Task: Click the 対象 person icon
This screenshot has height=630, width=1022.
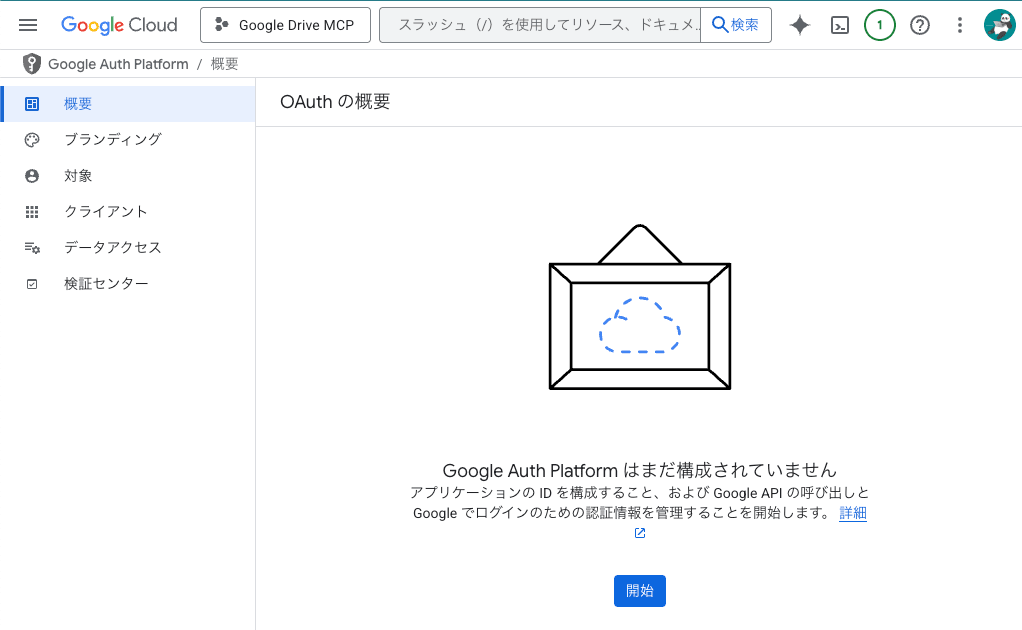Action: point(32,176)
